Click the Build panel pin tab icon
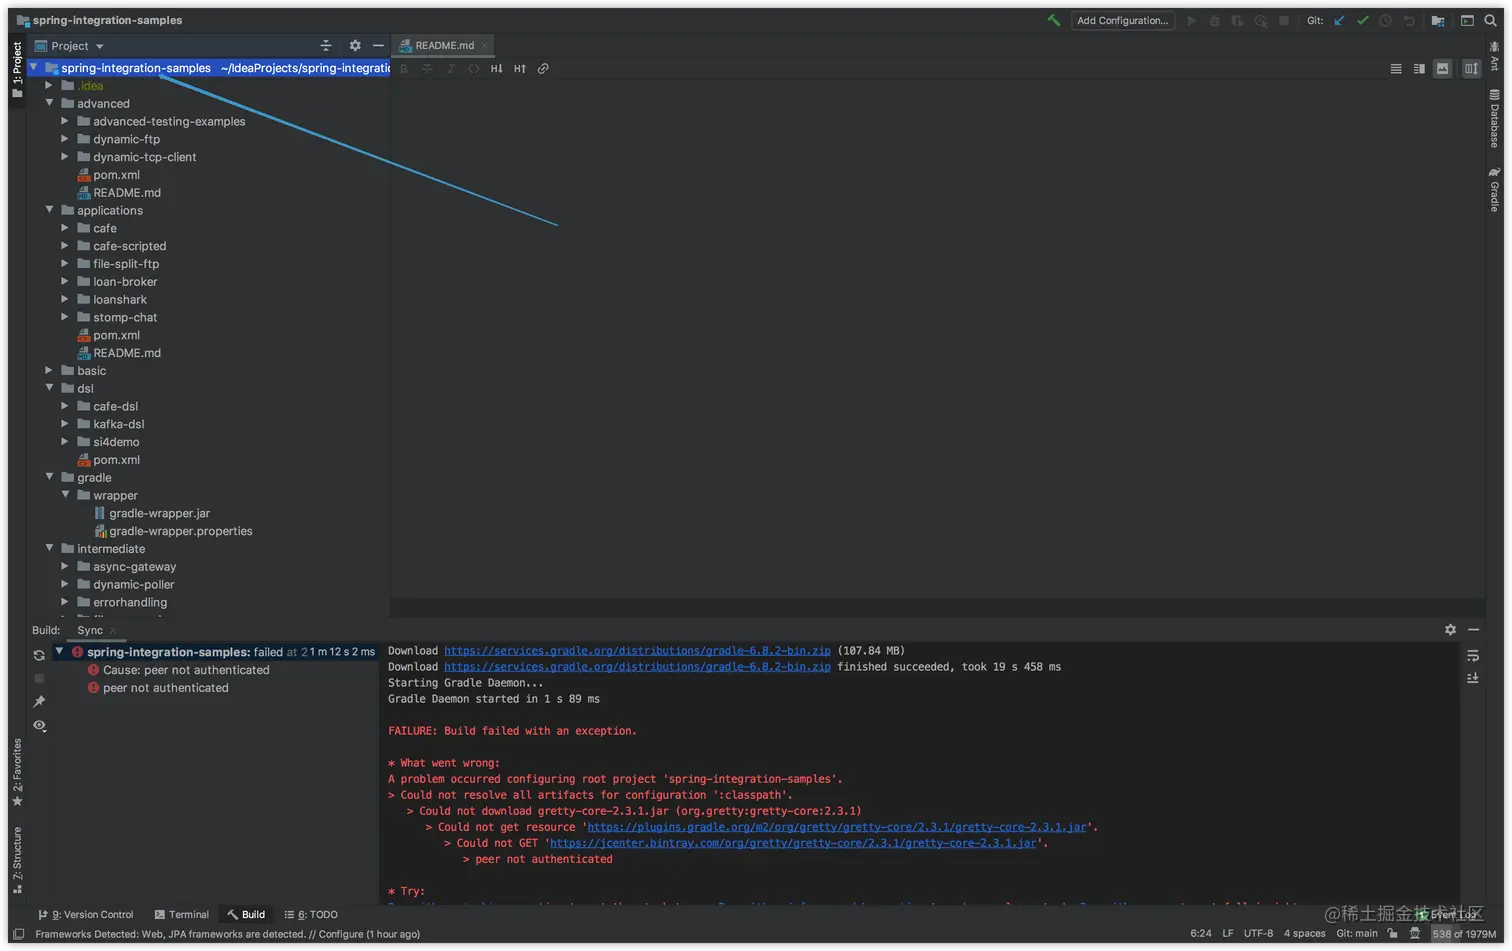 coord(39,702)
